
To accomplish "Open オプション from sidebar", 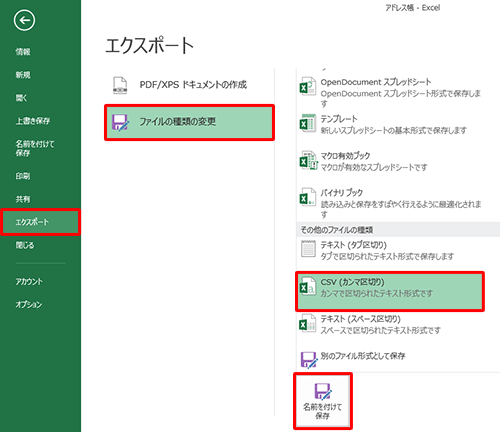I will click(29, 305).
